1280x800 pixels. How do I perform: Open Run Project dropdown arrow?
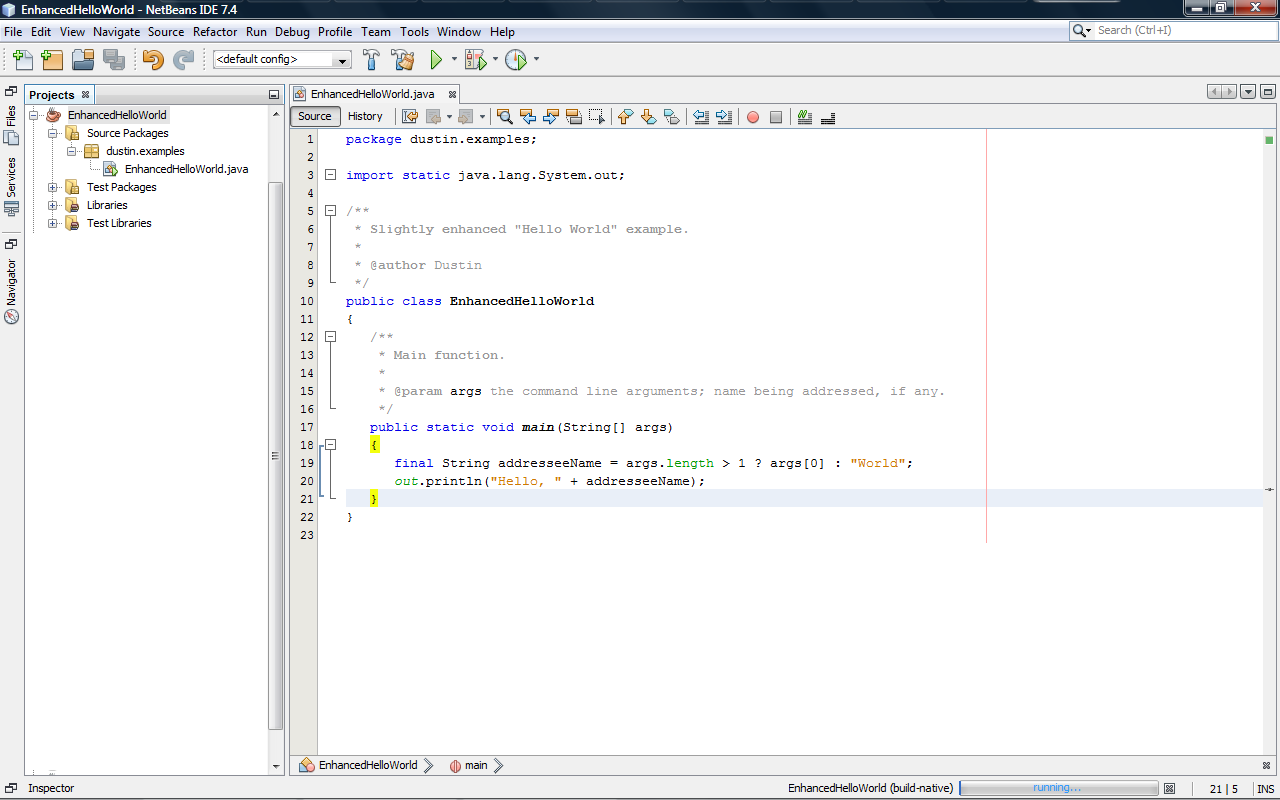coord(454,60)
